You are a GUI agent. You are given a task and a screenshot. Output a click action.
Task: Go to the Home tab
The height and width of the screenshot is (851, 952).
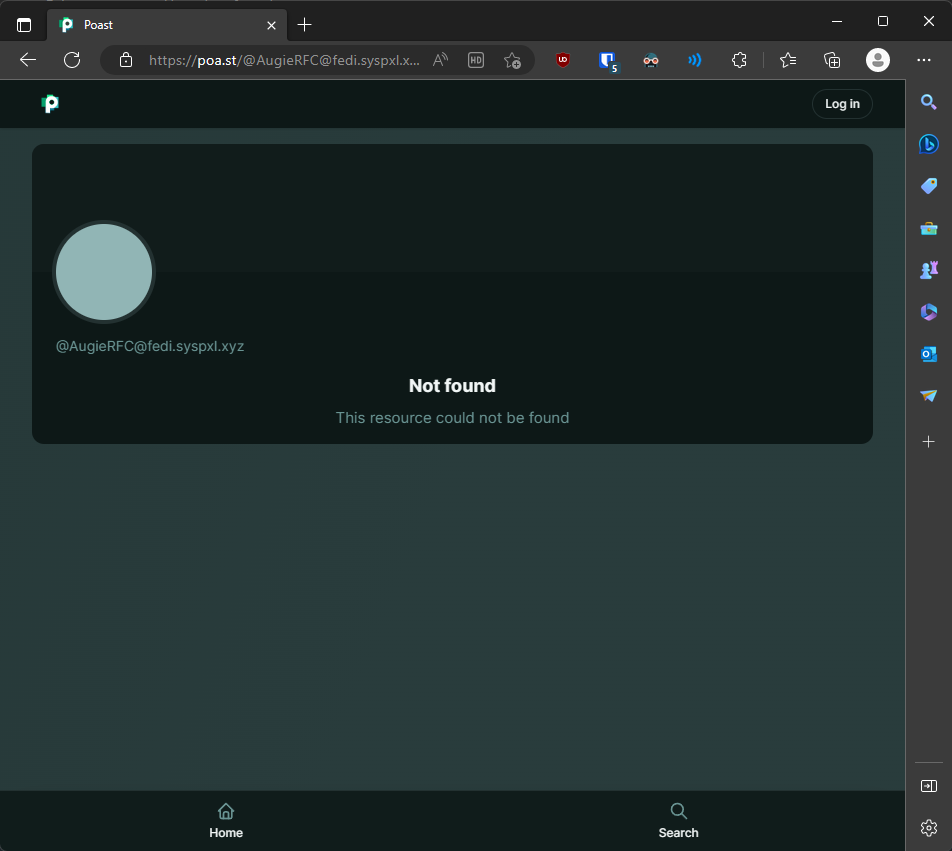pos(226,820)
